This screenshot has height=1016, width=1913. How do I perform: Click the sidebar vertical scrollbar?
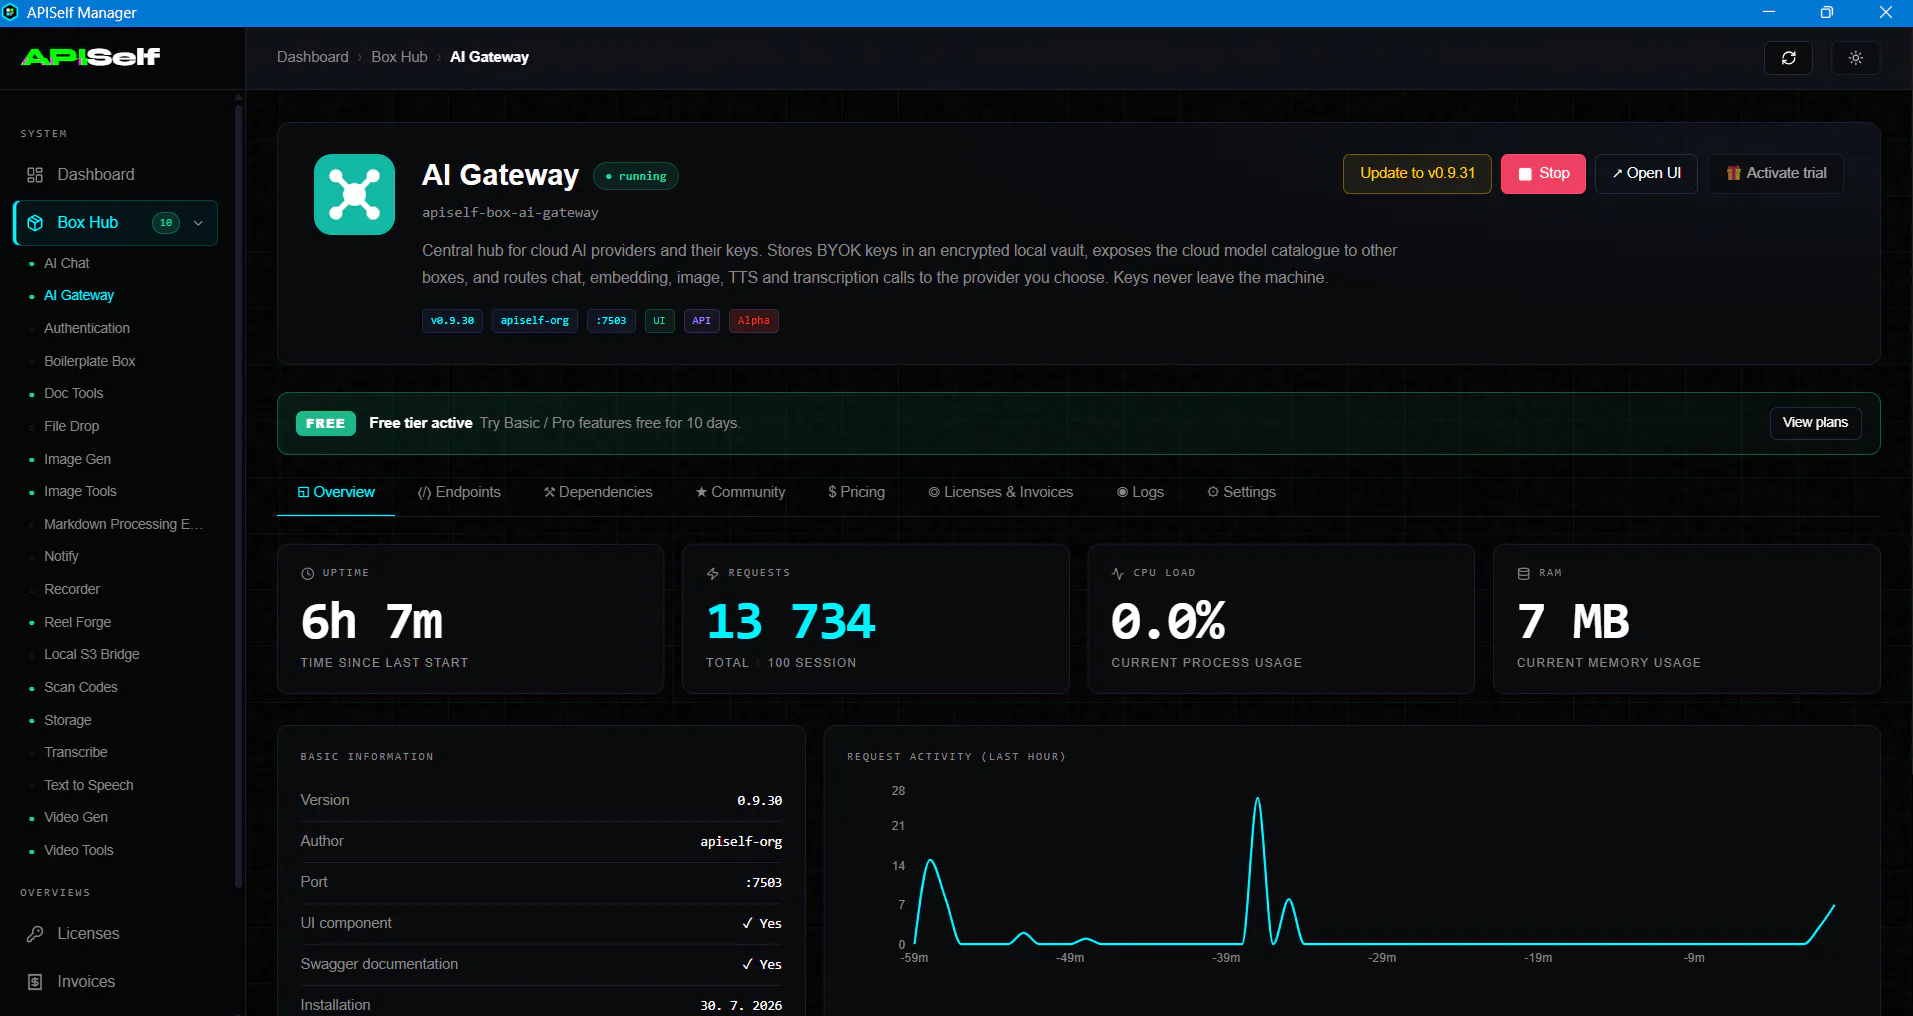pyautogui.click(x=238, y=494)
